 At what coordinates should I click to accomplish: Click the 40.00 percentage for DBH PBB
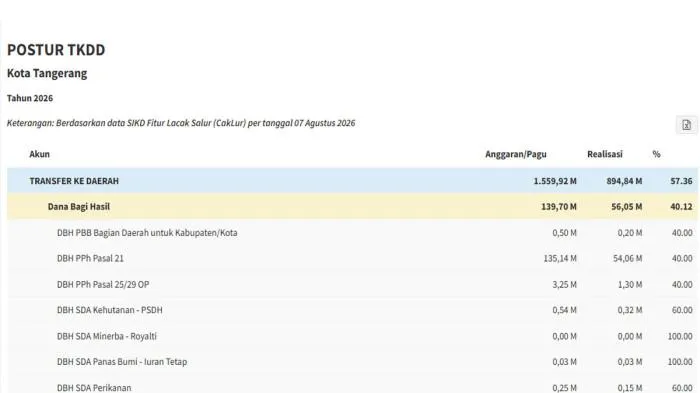point(682,233)
